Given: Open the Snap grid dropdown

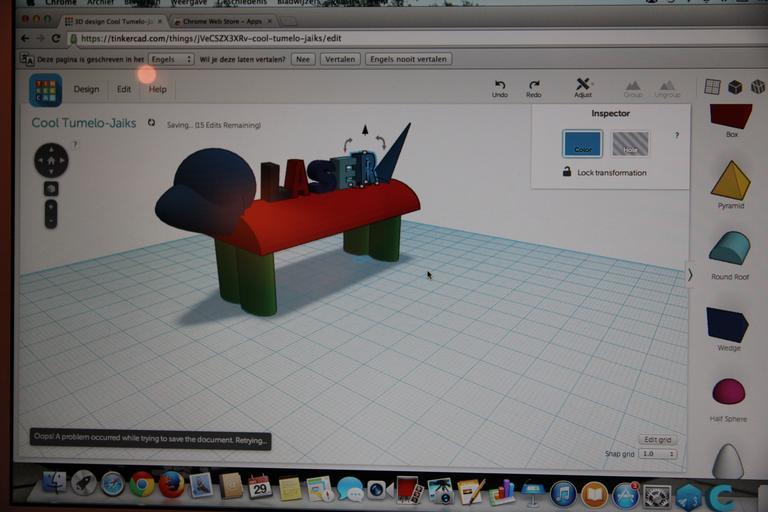Looking at the screenshot, I should click(658, 454).
